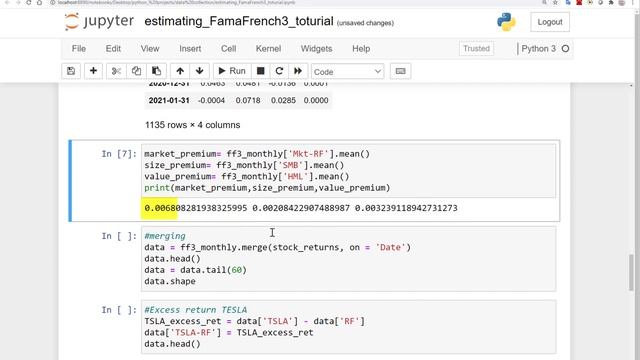Click the save and checkpoint icon
The image size is (640, 360).
tap(71, 71)
